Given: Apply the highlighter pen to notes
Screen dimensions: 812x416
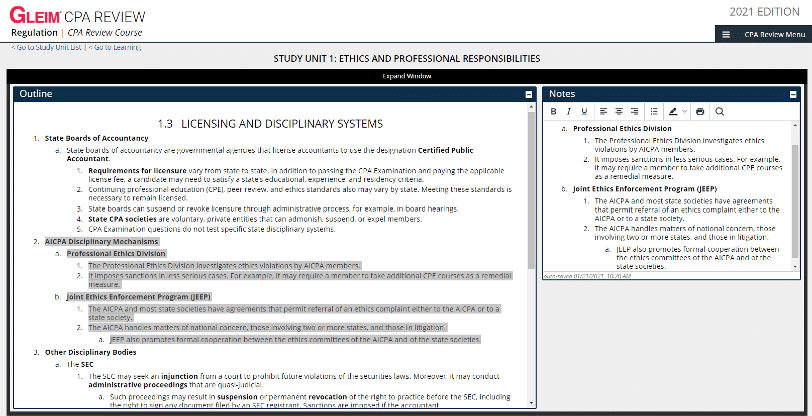Looking at the screenshot, I should tap(673, 111).
